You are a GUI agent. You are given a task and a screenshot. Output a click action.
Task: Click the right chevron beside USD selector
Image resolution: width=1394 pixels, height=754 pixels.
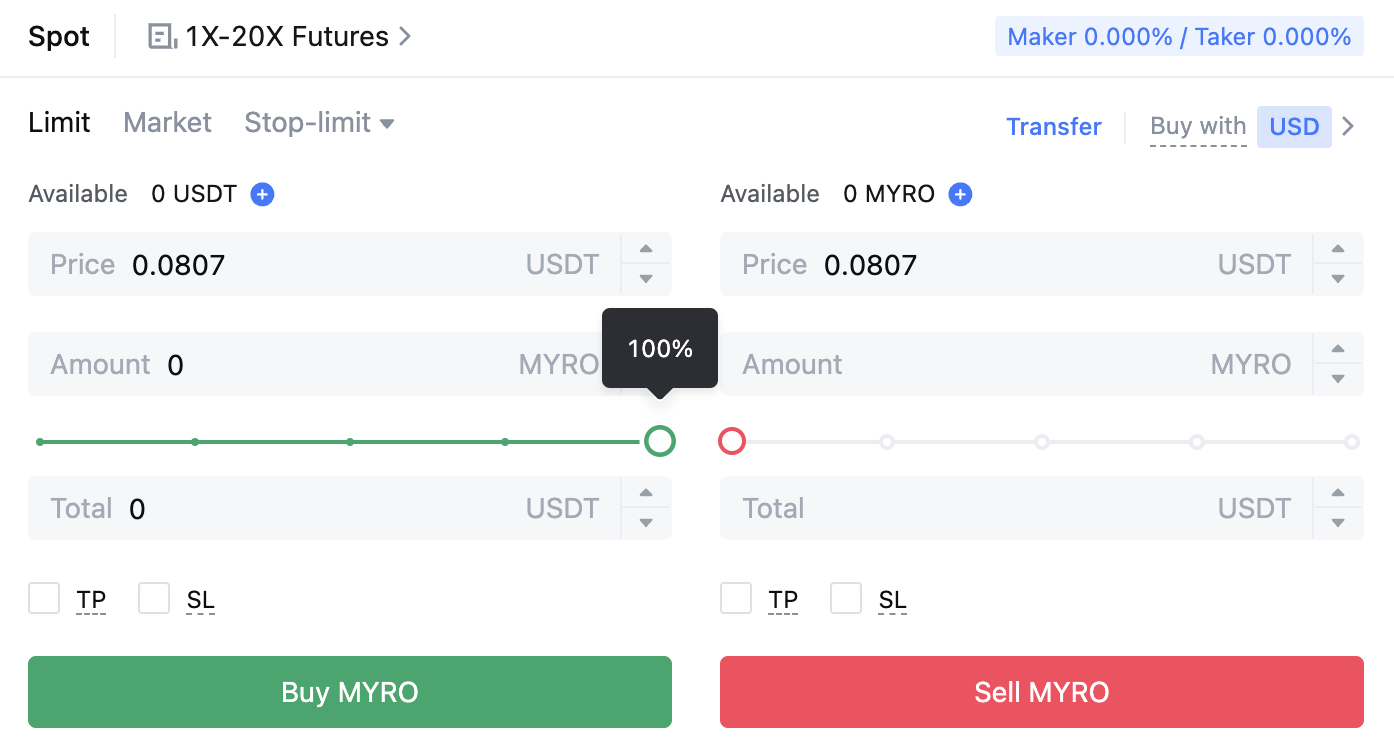pos(1348,127)
